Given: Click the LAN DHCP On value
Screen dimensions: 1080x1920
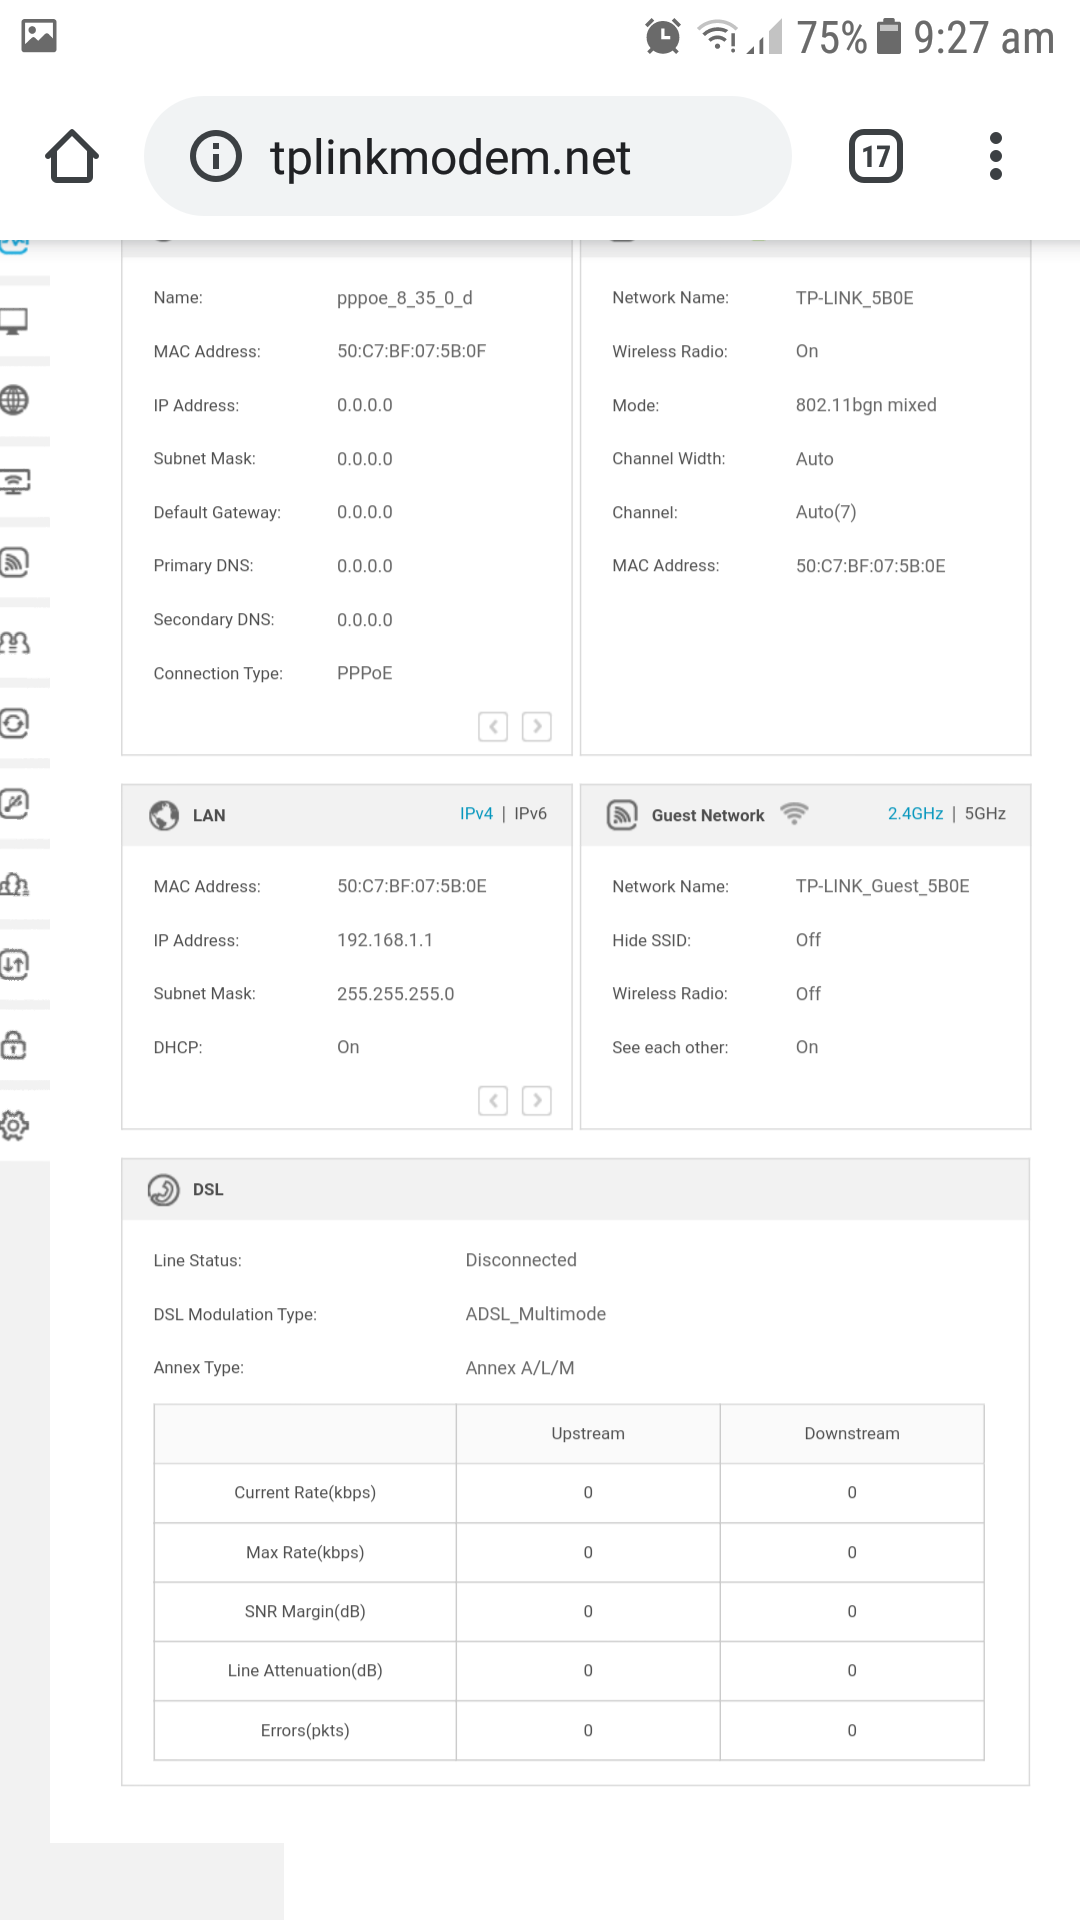Looking at the screenshot, I should [x=348, y=1047].
